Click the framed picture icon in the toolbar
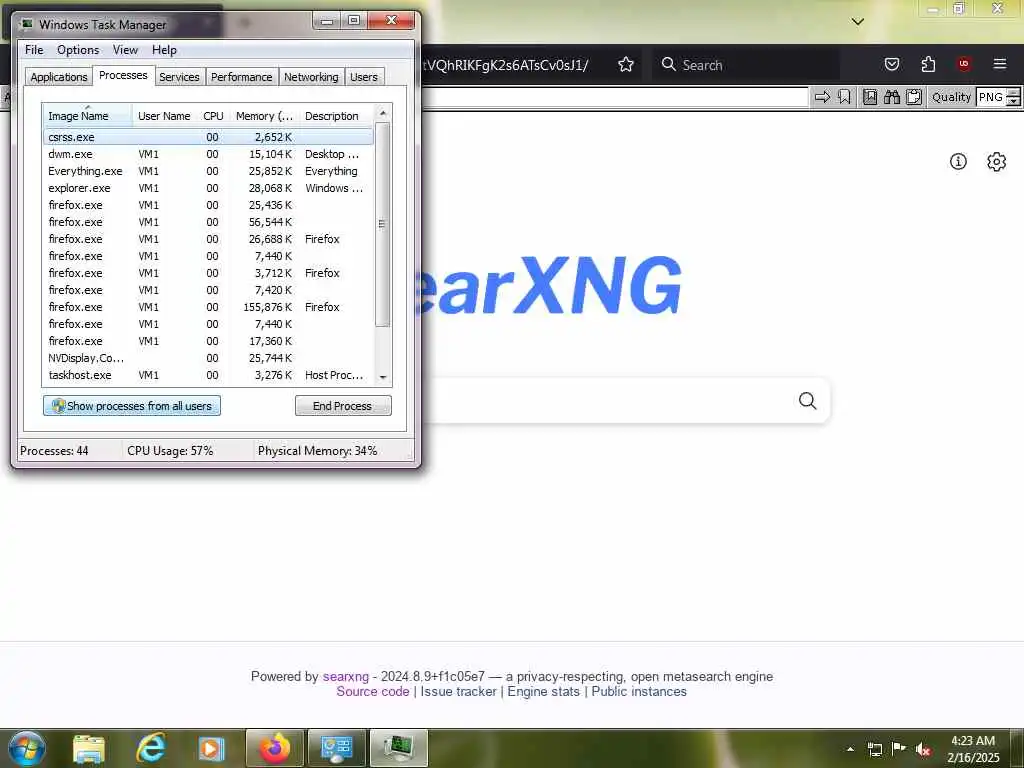 869,97
